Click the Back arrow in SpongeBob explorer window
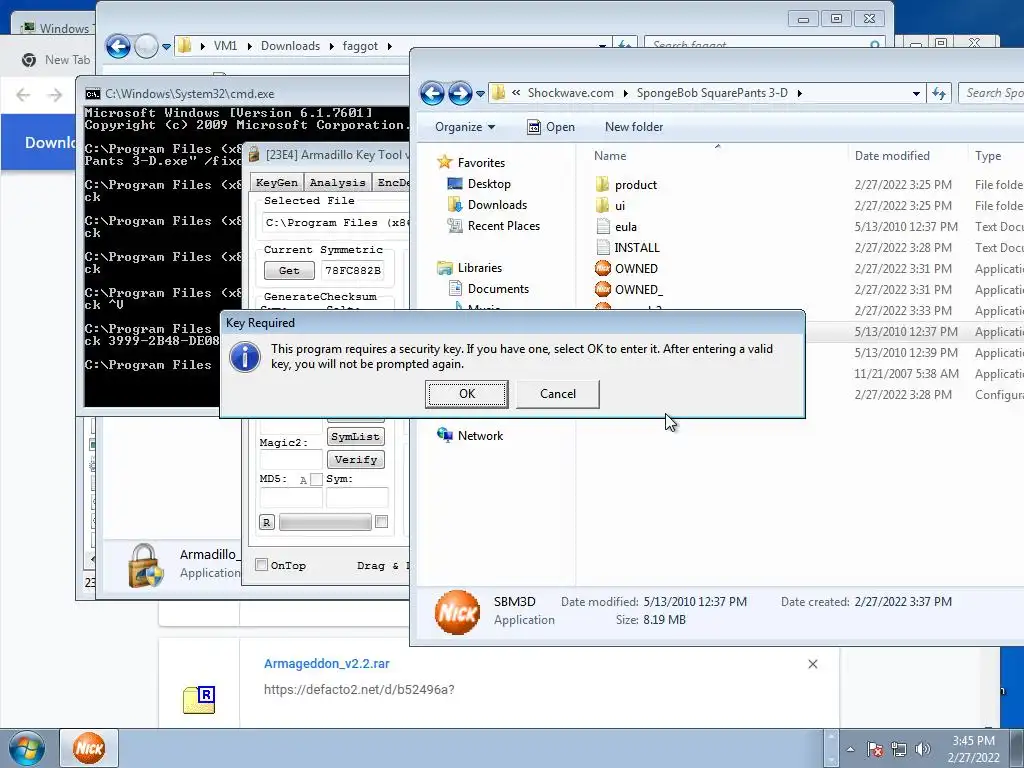 coord(432,93)
